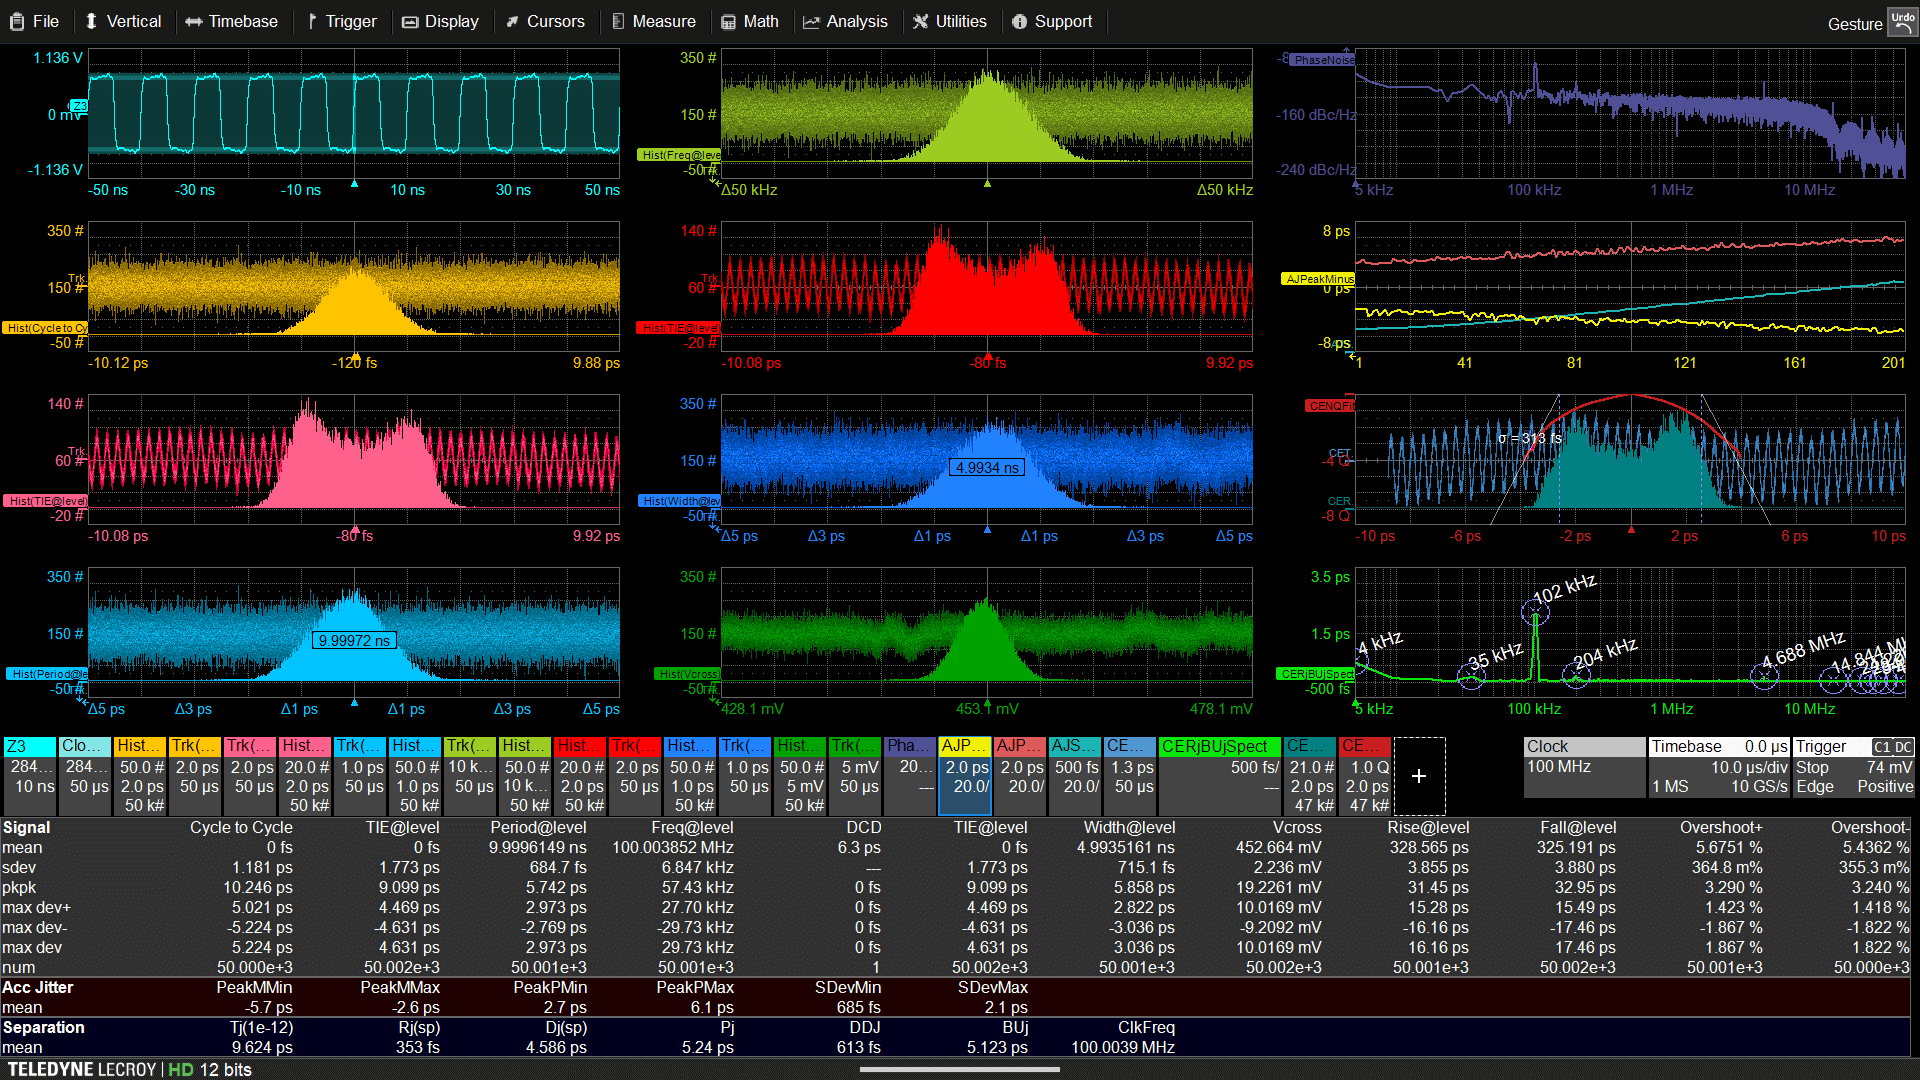
Task: Click the PhaseNoise trace label tag
Action: [1322, 60]
